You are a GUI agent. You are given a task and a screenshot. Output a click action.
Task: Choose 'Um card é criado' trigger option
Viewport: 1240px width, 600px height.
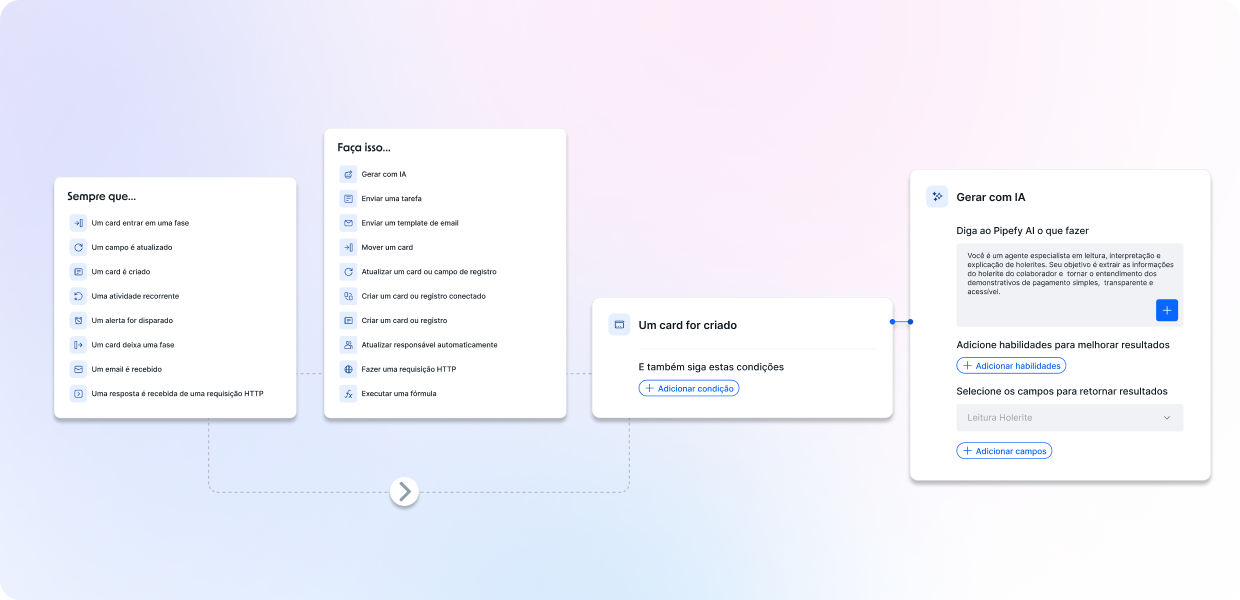click(x=120, y=272)
